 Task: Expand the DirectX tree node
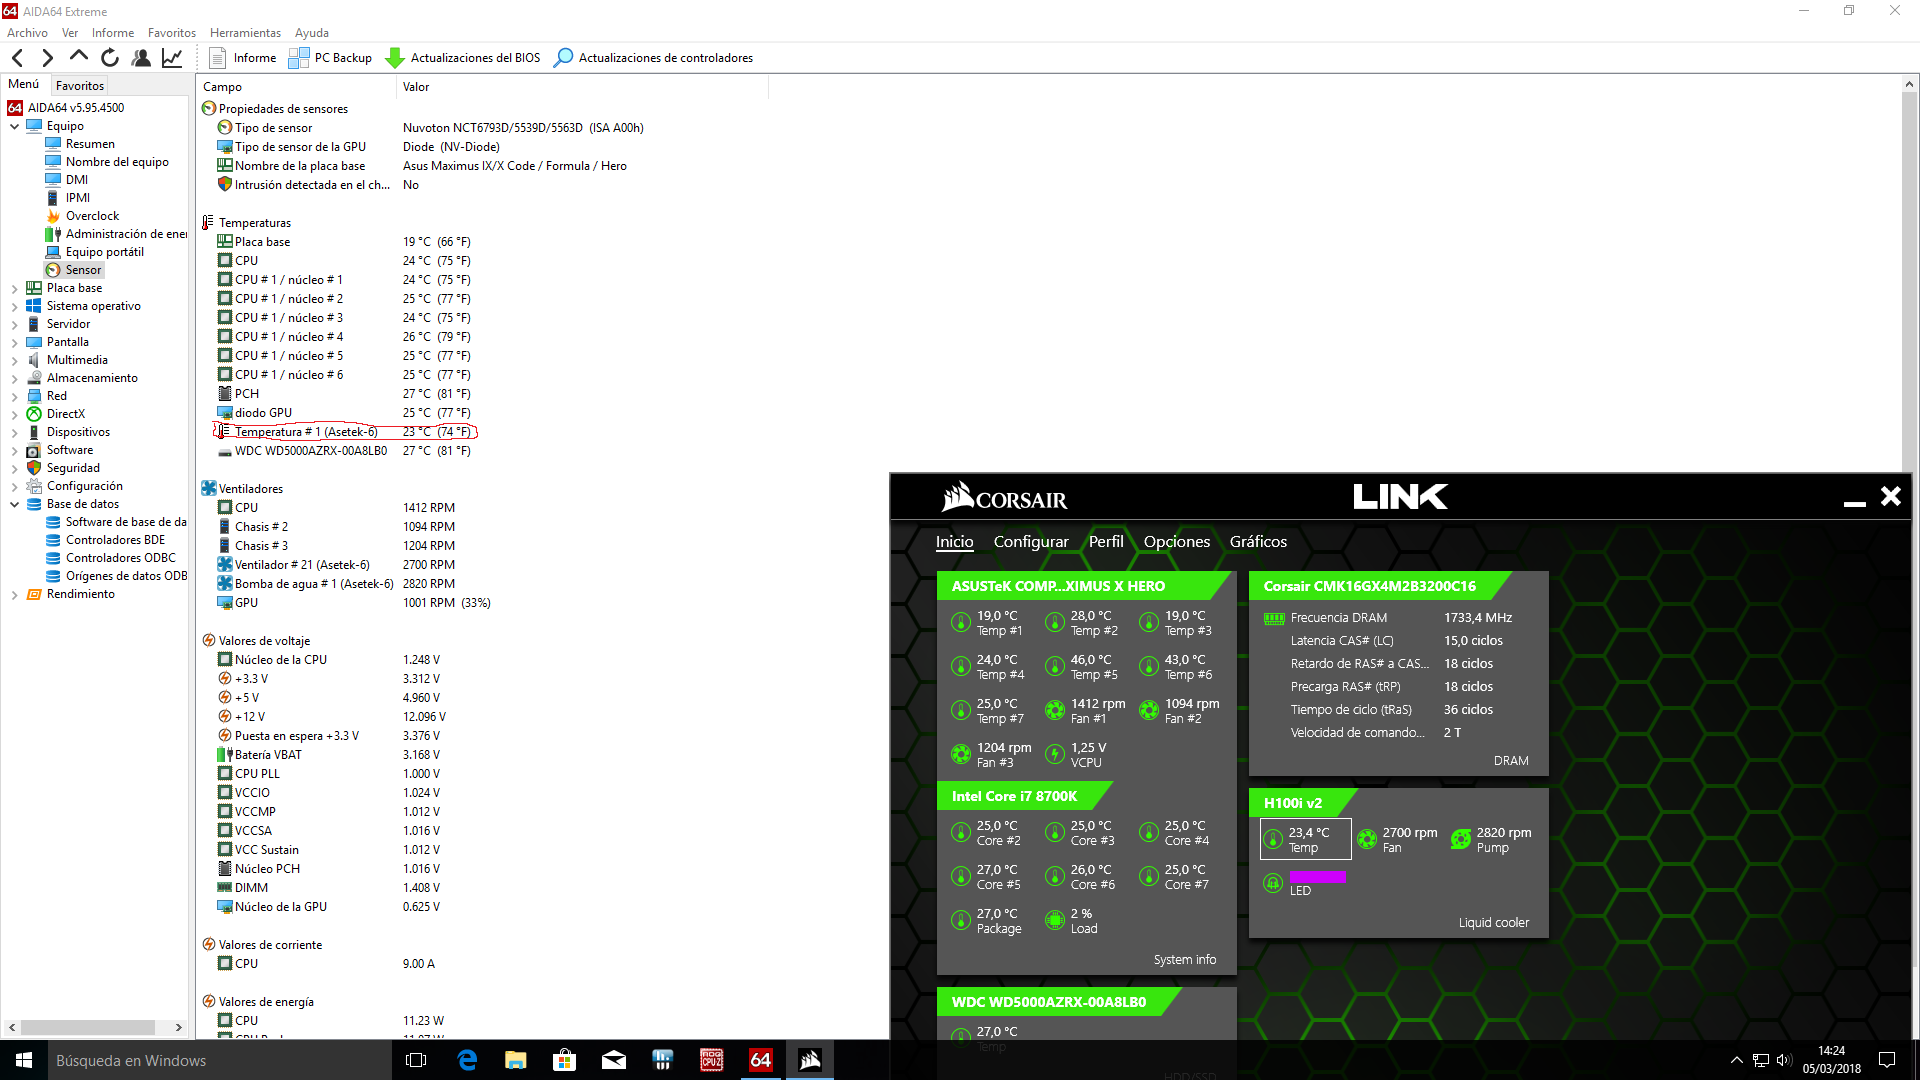[15, 414]
